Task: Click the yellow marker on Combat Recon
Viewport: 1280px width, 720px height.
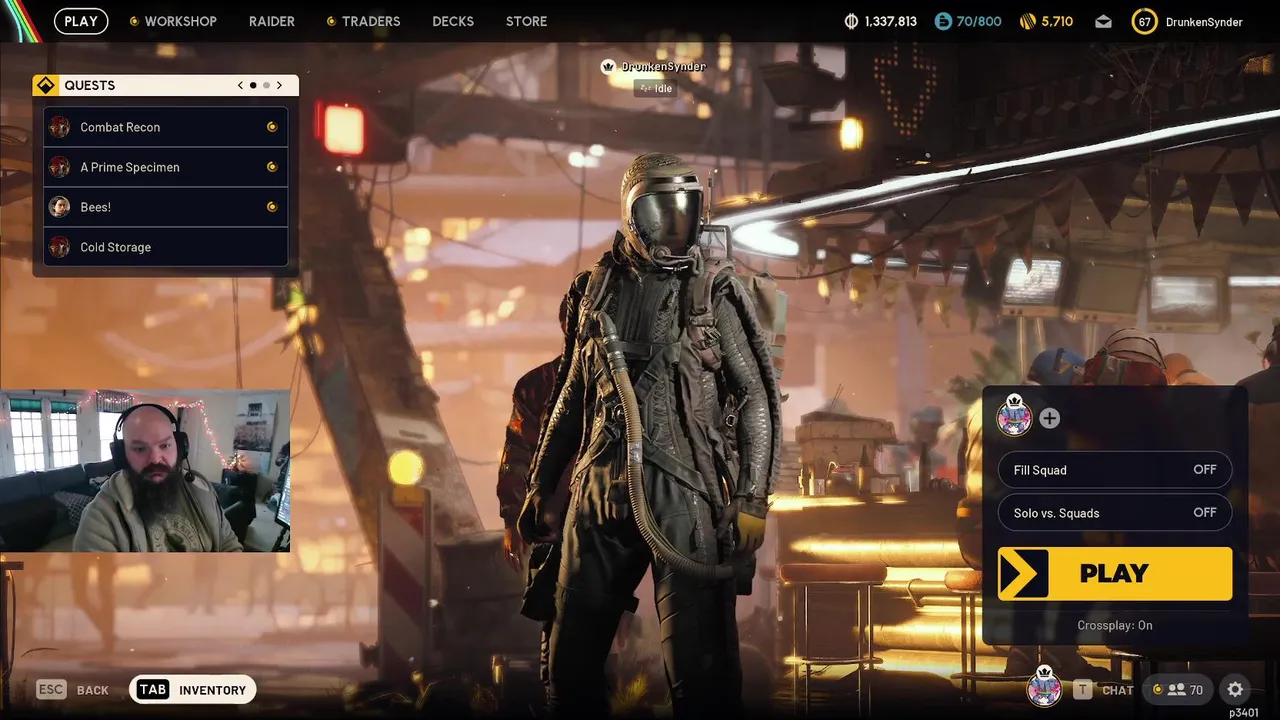Action: [x=271, y=127]
